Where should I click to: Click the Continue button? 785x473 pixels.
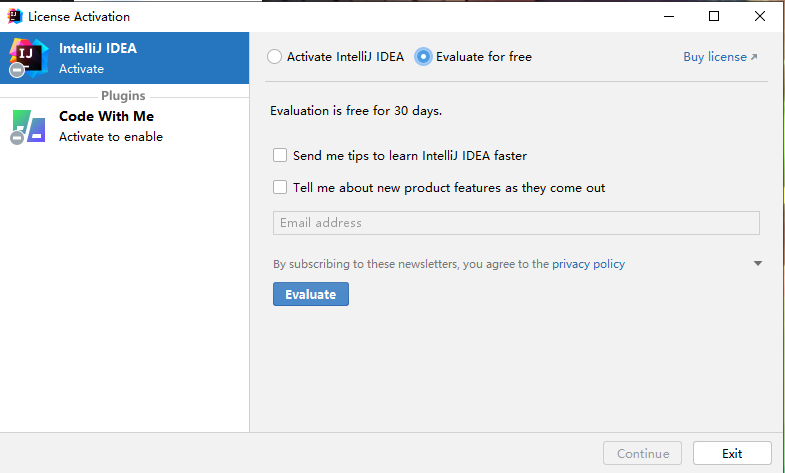point(643,453)
